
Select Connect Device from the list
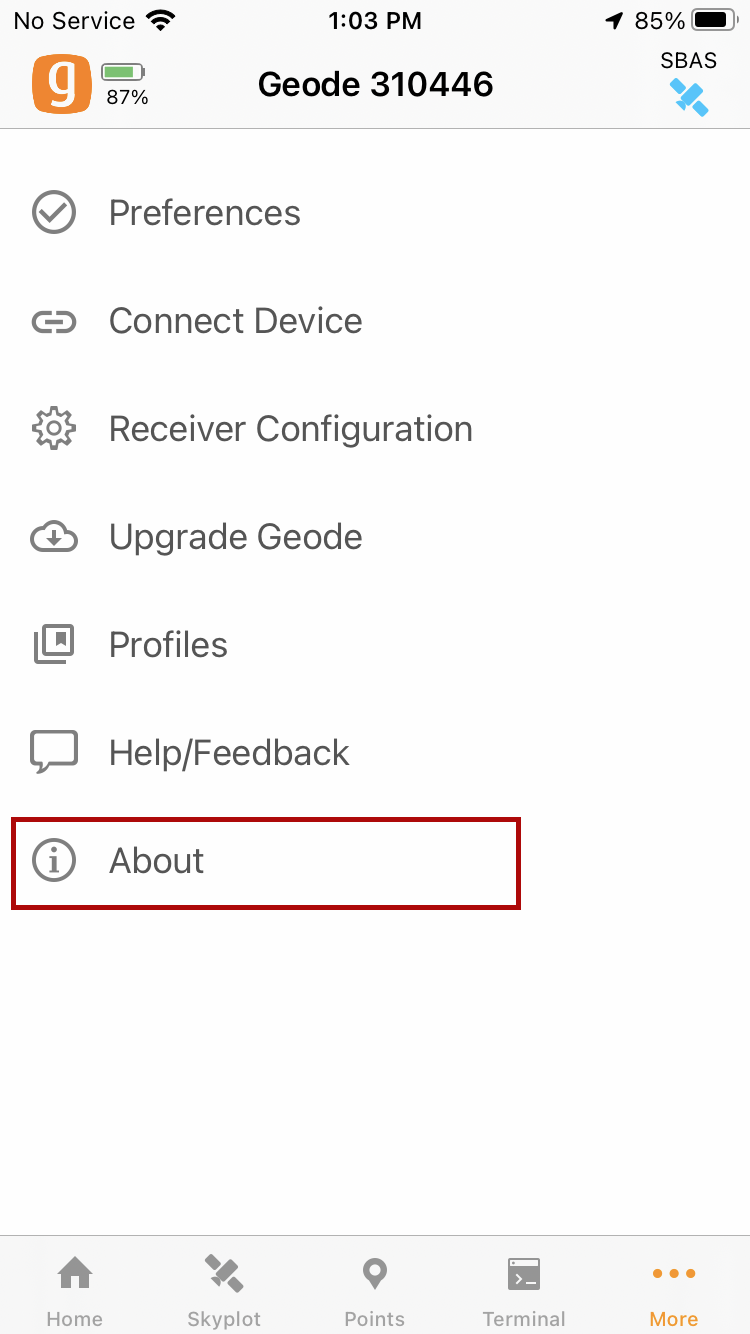pyautogui.click(x=236, y=321)
